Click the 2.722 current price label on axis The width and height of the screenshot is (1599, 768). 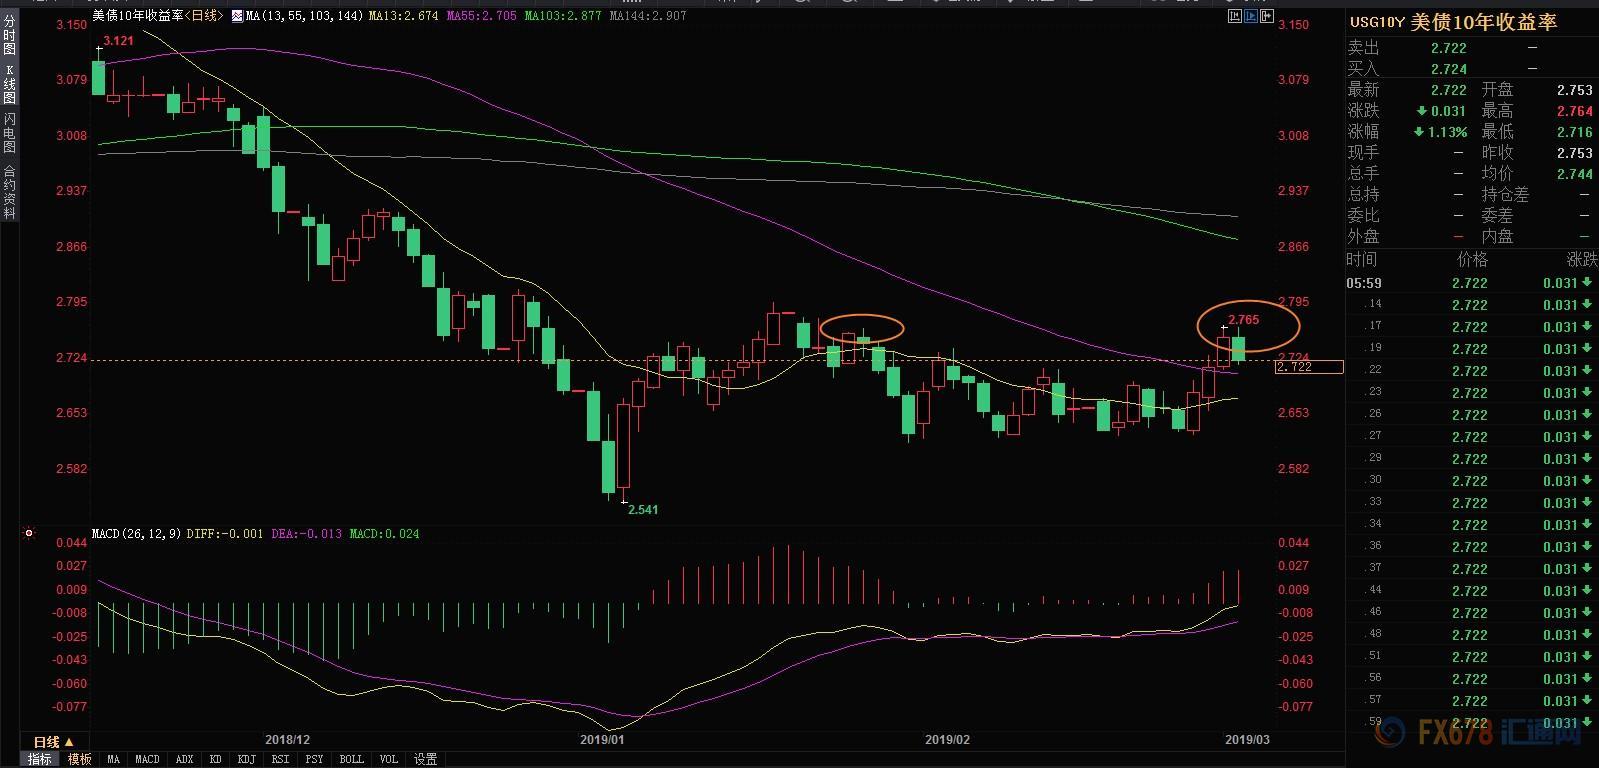(x=1308, y=368)
